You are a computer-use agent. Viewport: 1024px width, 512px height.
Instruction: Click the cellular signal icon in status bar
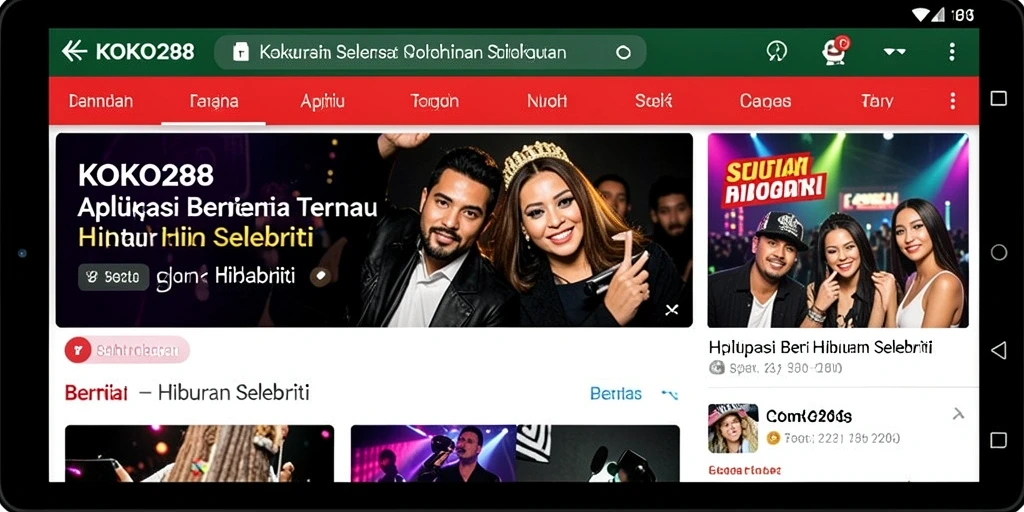click(938, 14)
